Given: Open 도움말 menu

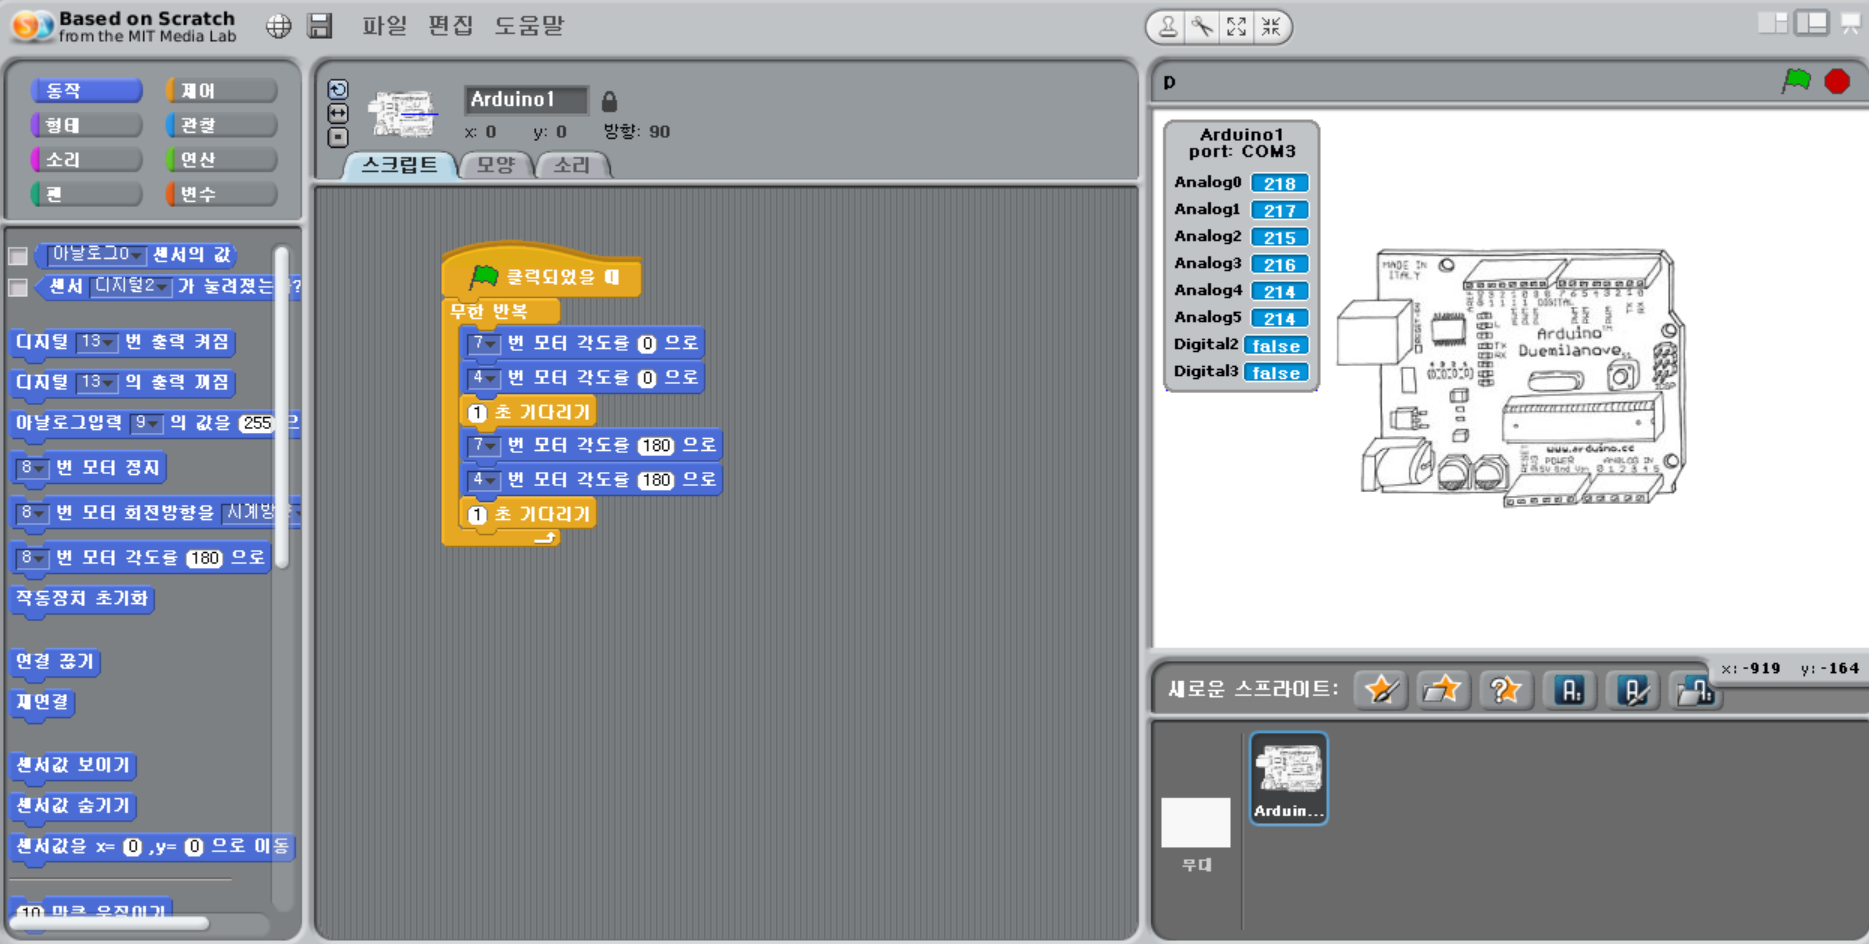Looking at the screenshot, I should 530,25.
